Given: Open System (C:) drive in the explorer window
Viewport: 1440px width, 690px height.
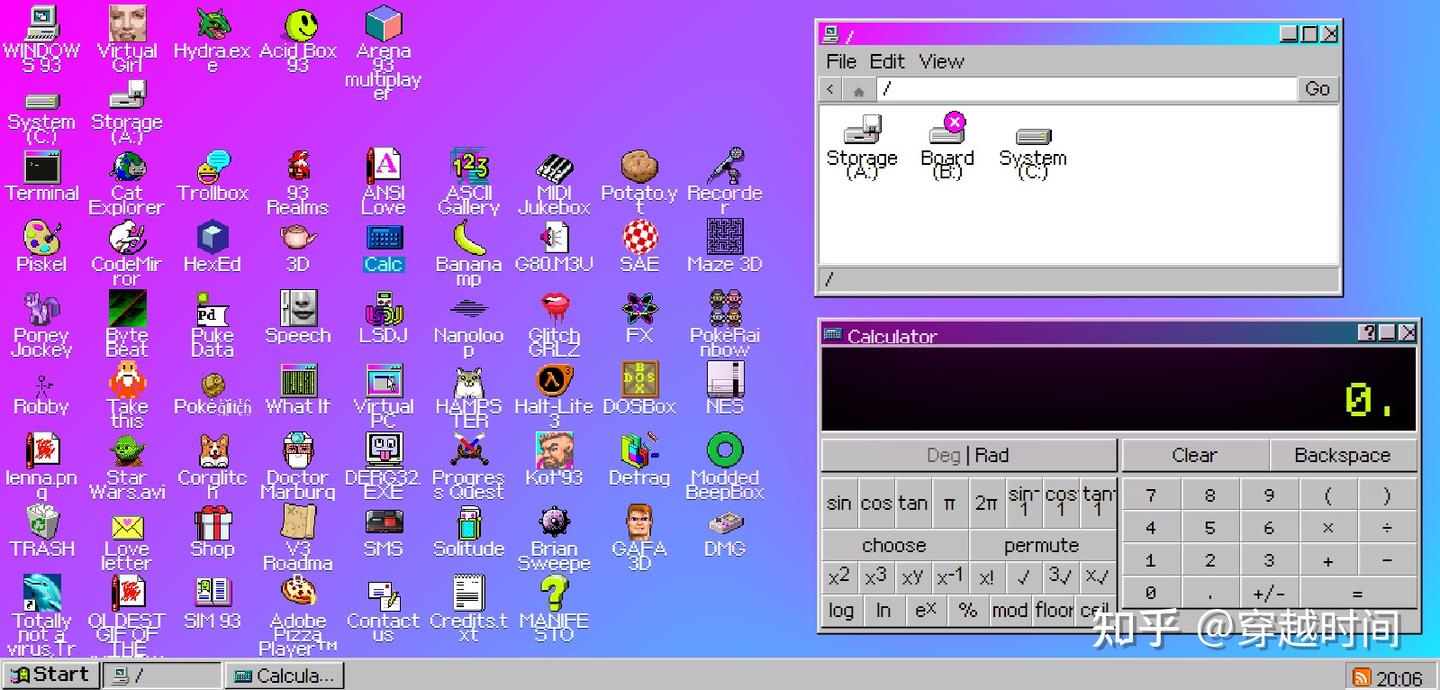Looking at the screenshot, I should pyautogui.click(x=1032, y=140).
